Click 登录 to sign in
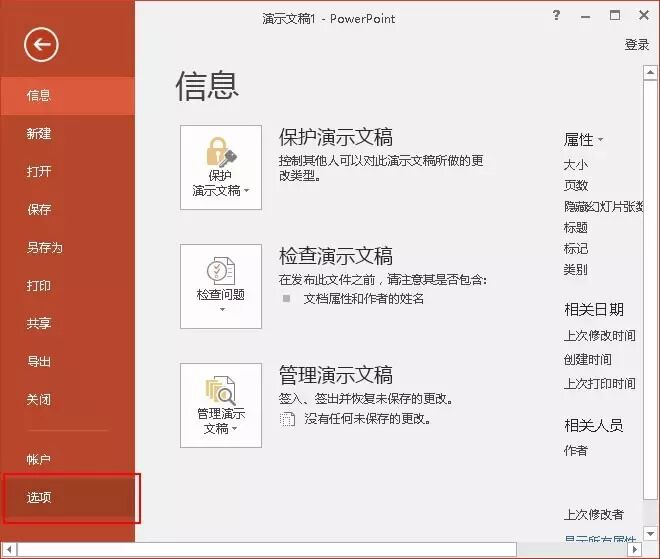This screenshot has height=559, width=660. click(x=637, y=45)
